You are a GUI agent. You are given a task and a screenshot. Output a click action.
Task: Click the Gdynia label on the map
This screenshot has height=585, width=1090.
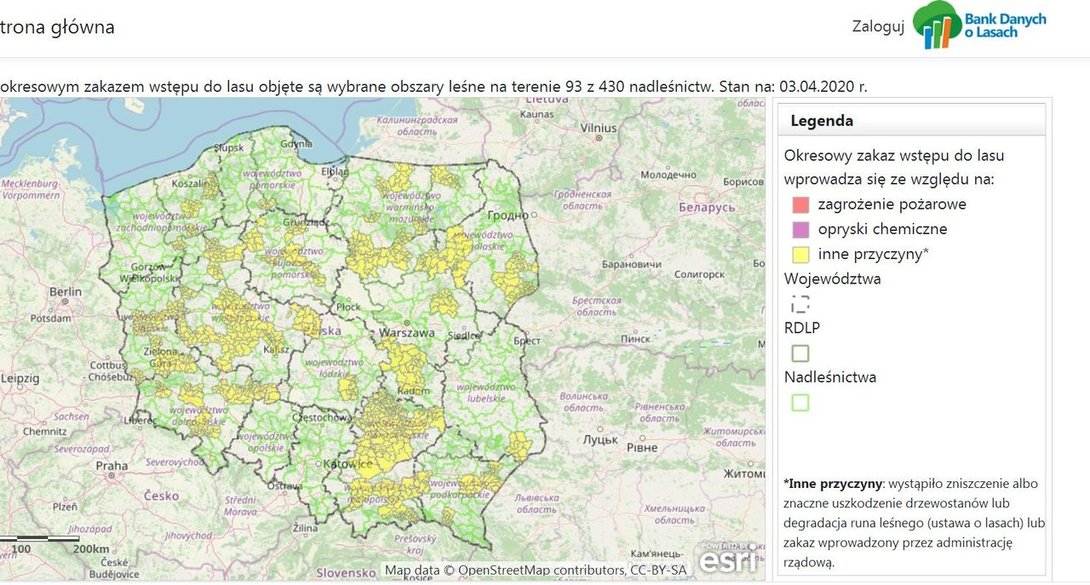296,144
